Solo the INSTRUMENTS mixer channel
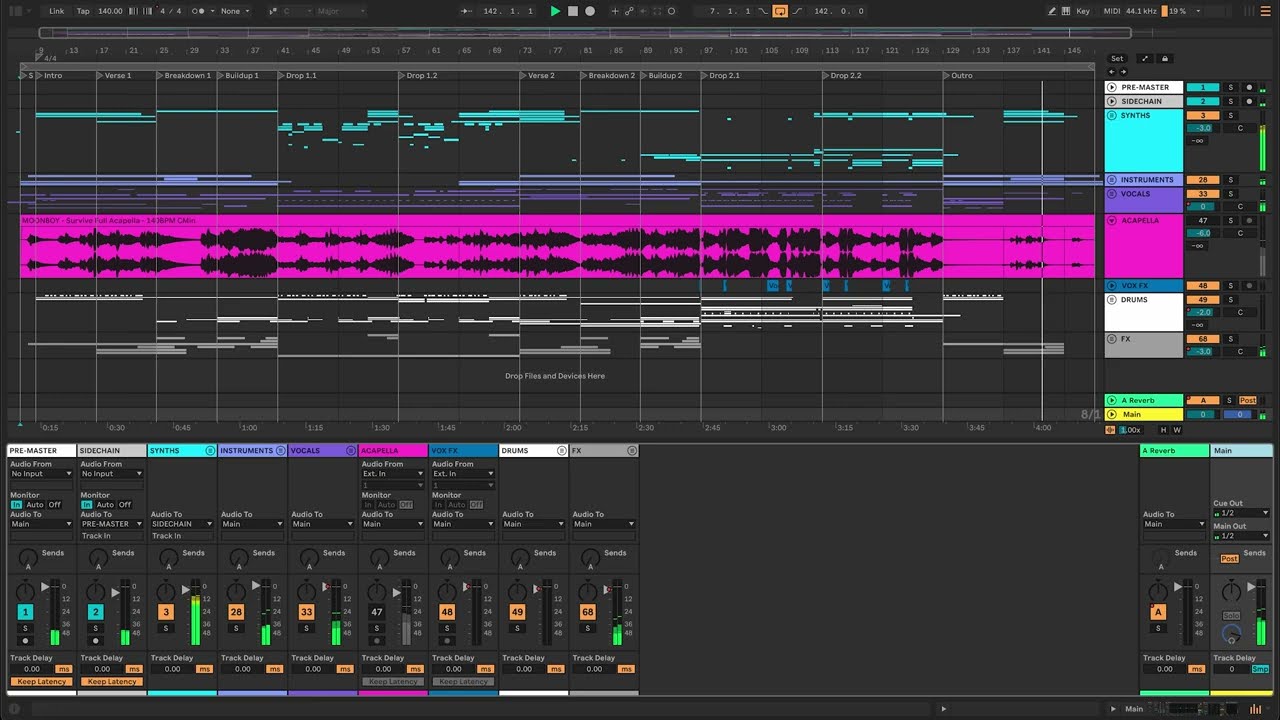 click(236, 629)
